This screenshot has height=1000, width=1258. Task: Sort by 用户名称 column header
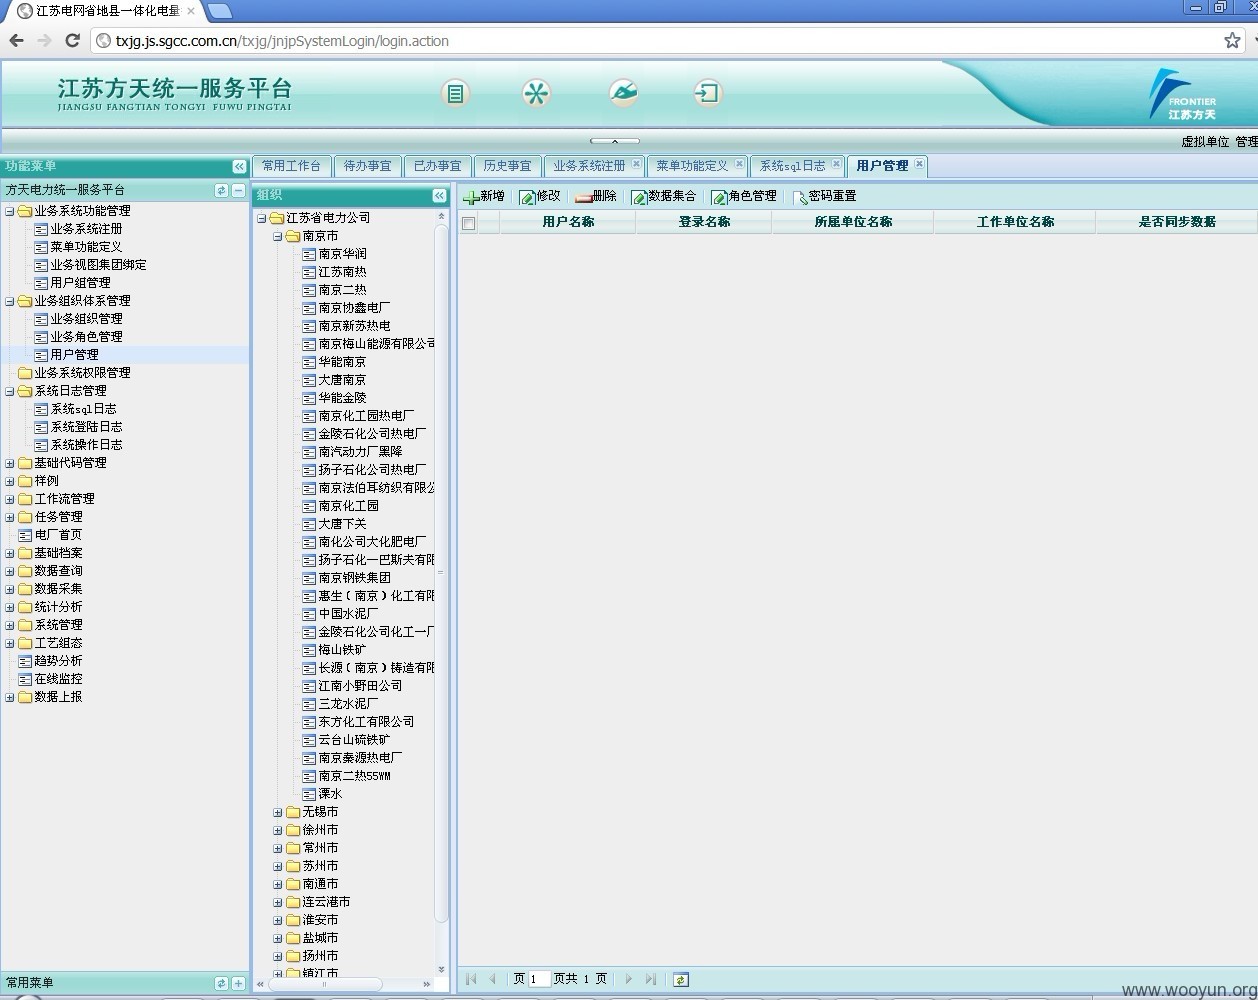568,222
